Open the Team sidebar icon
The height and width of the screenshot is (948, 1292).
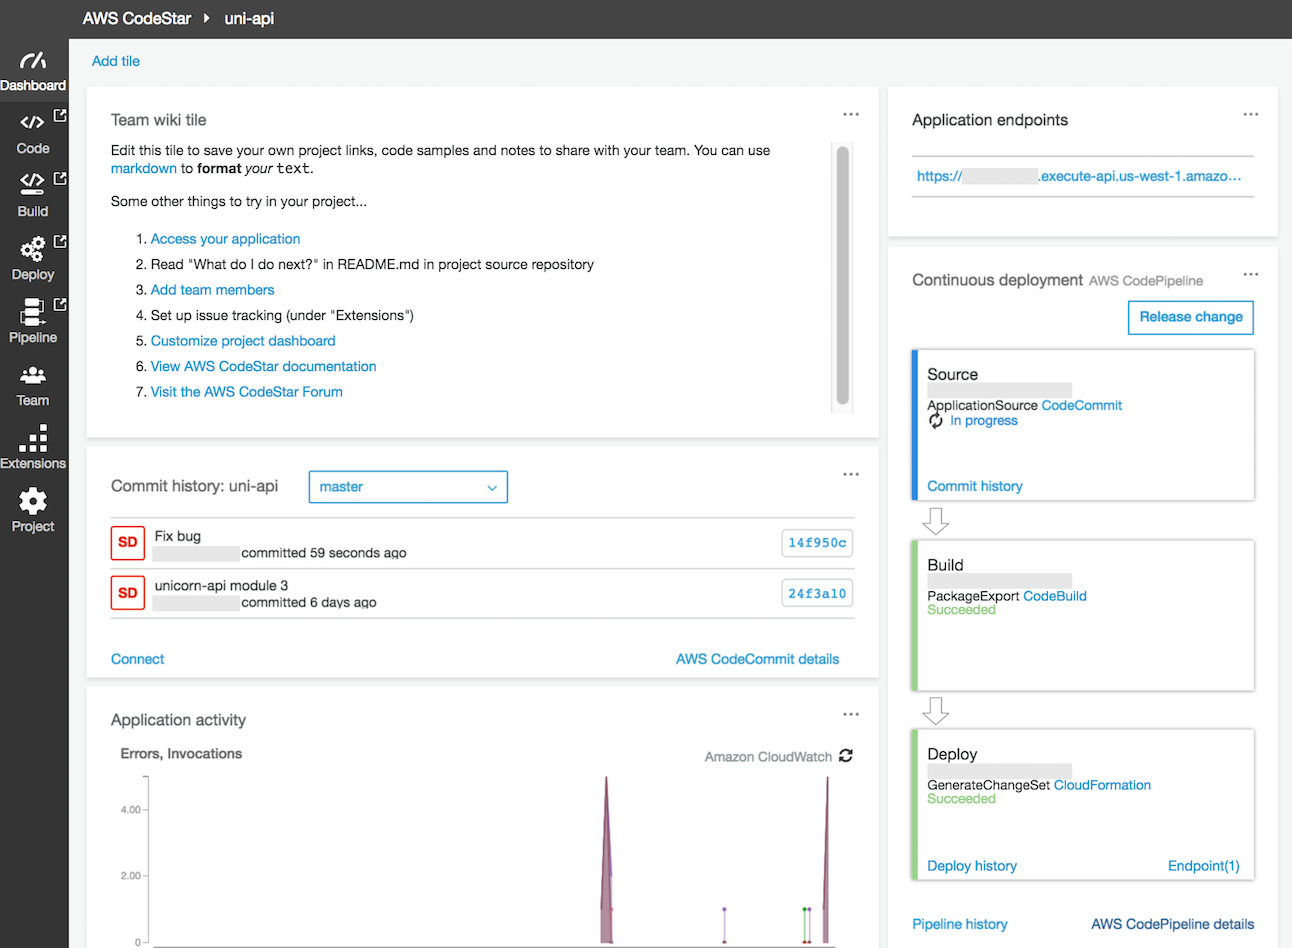(x=32, y=375)
